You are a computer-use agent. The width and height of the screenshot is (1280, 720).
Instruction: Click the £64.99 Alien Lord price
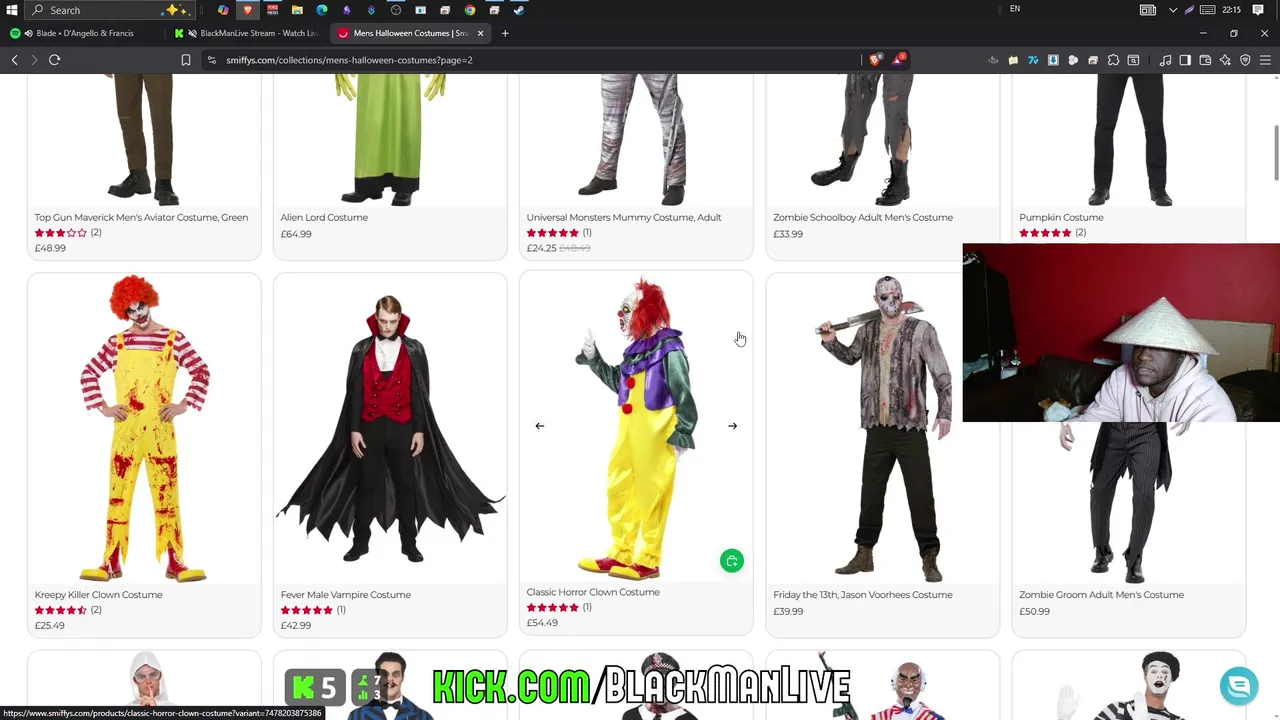coord(296,234)
